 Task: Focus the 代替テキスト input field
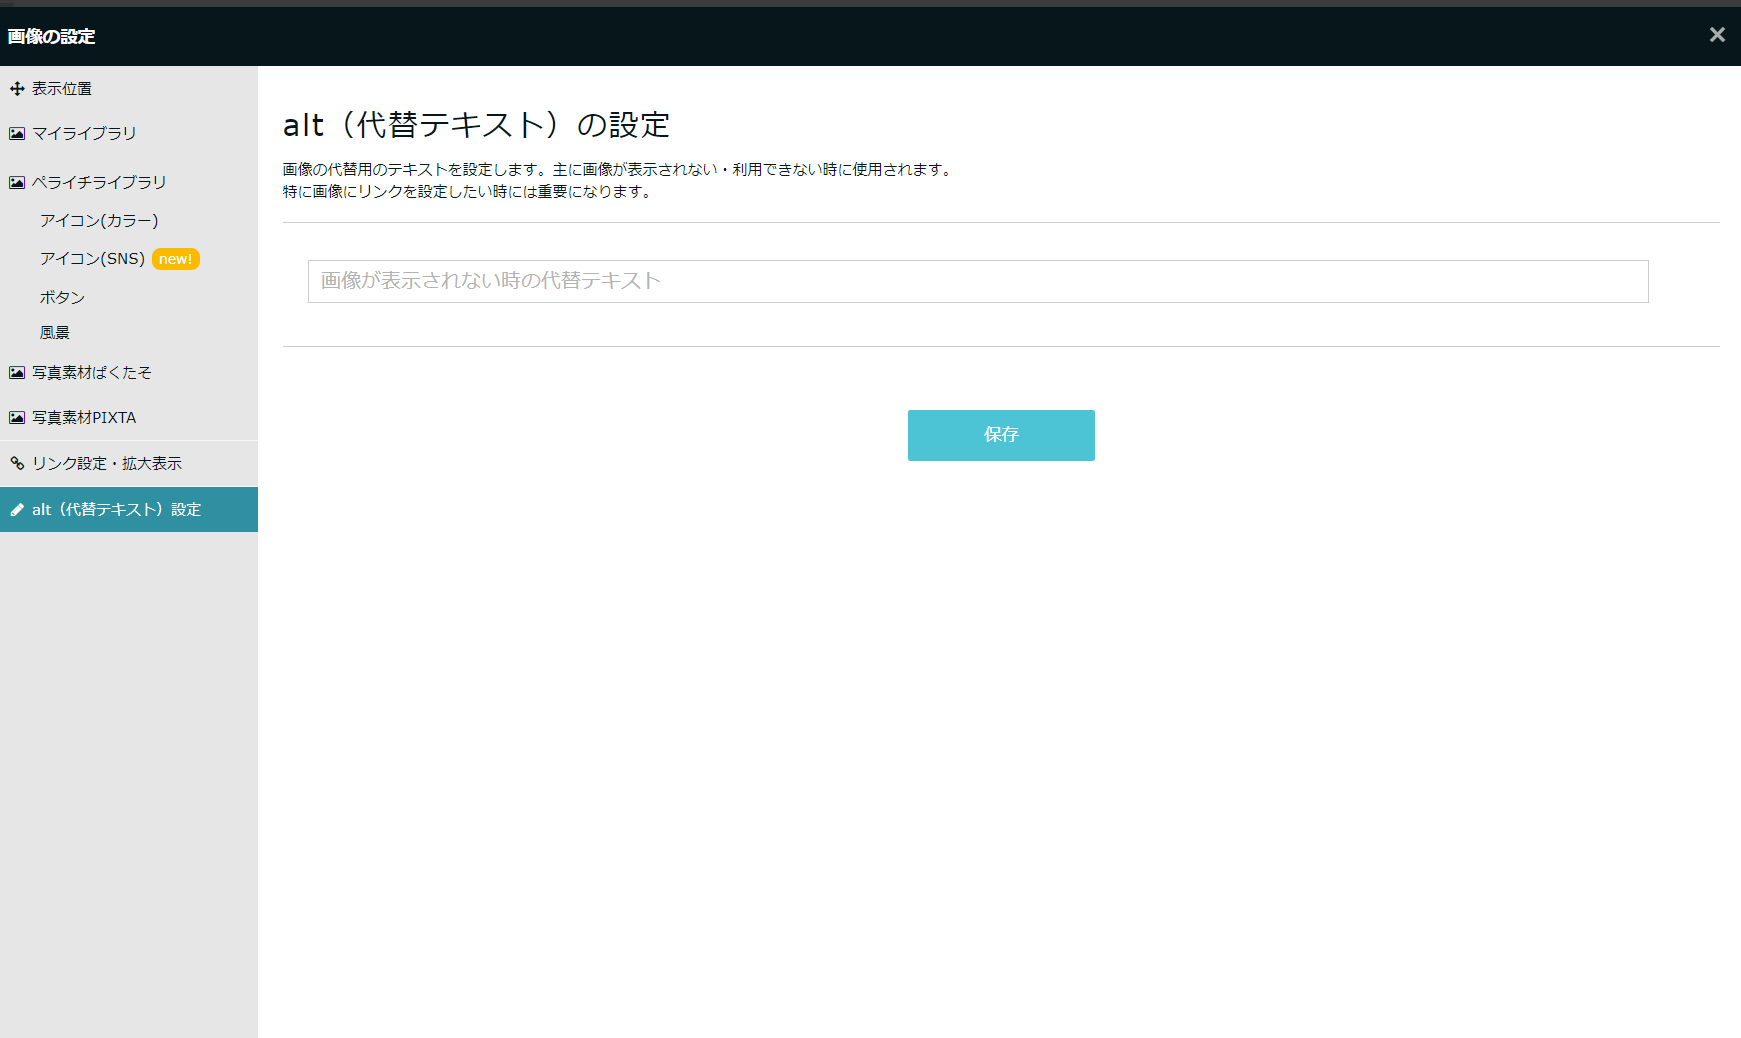coord(978,281)
